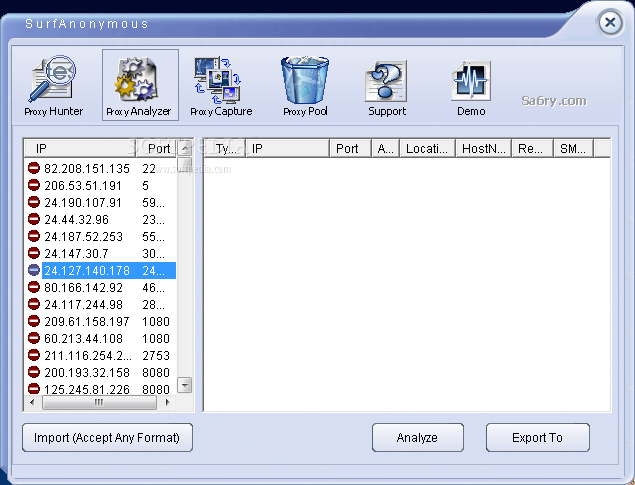Click the SM... column header
The height and width of the screenshot is (485, 635).
(573, 148)
